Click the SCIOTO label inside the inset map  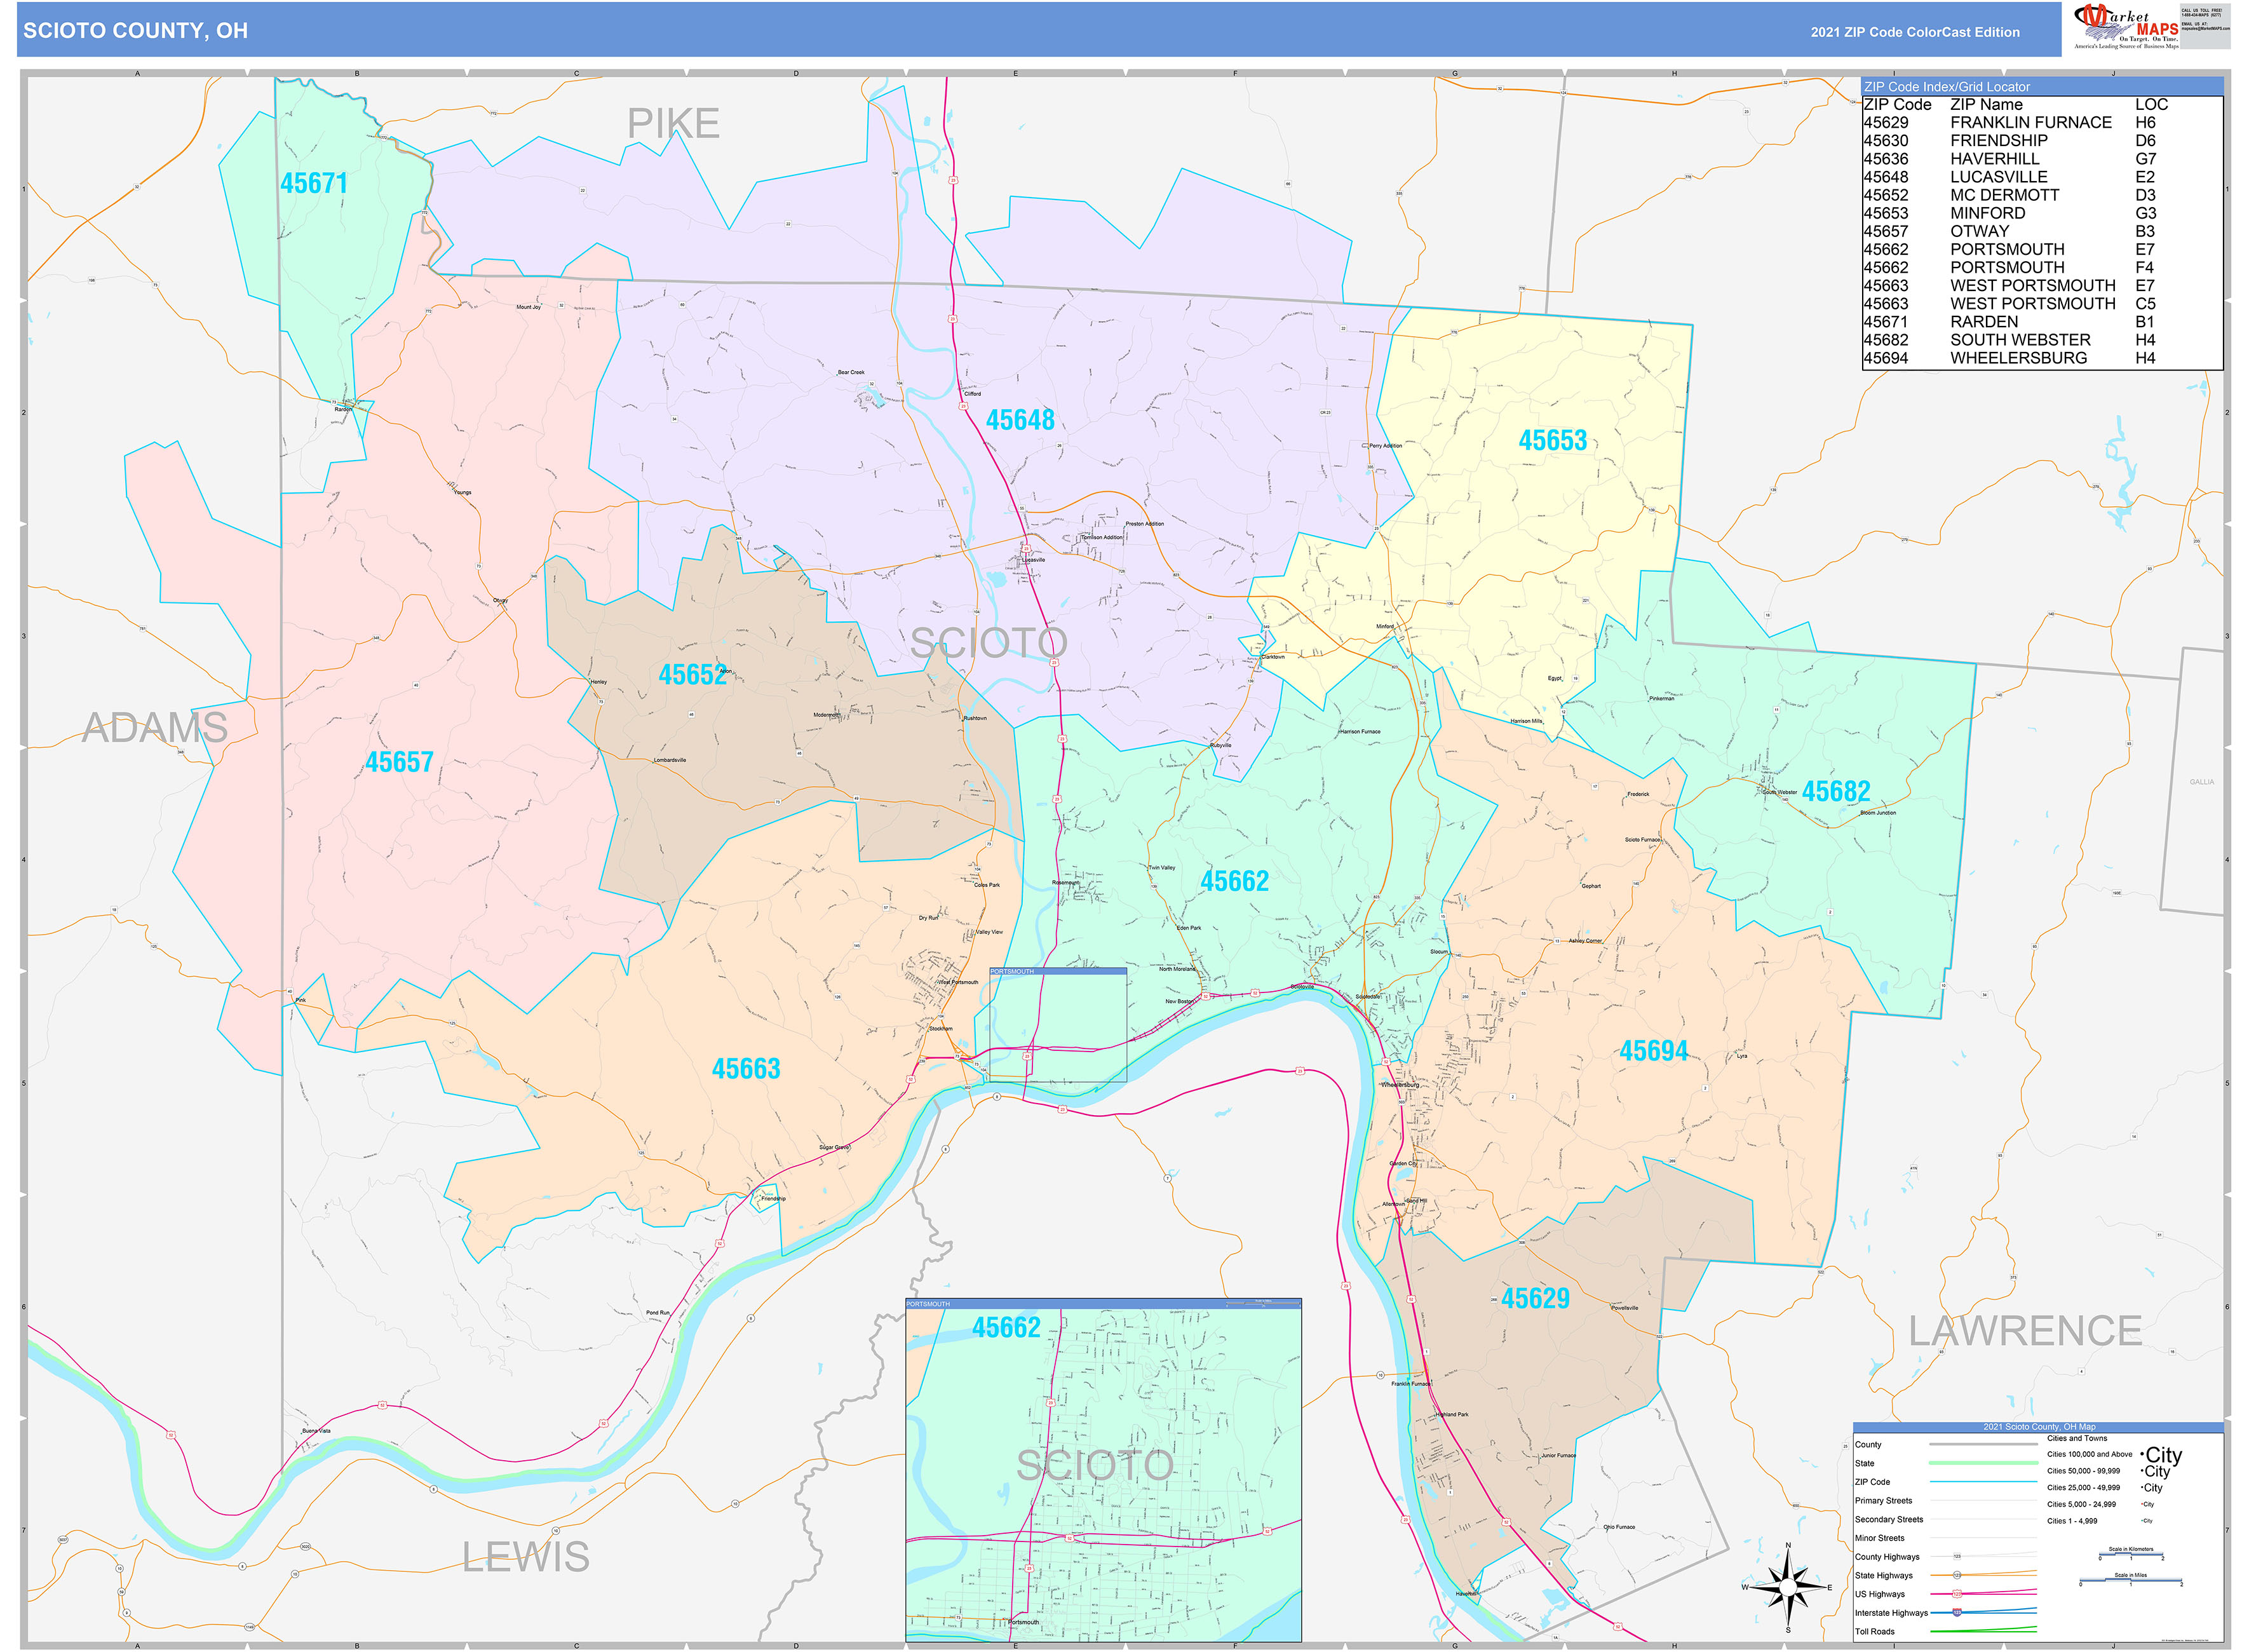pyautogui.click(x=1095, y=1466)
